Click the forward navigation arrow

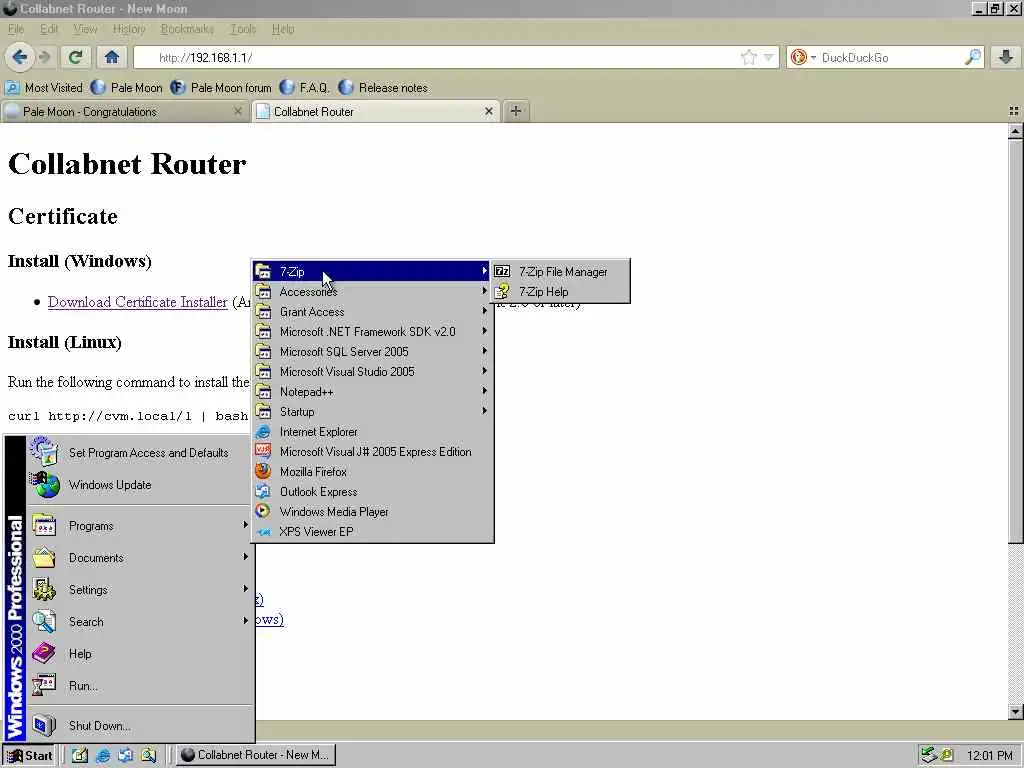tap(44, 57)
